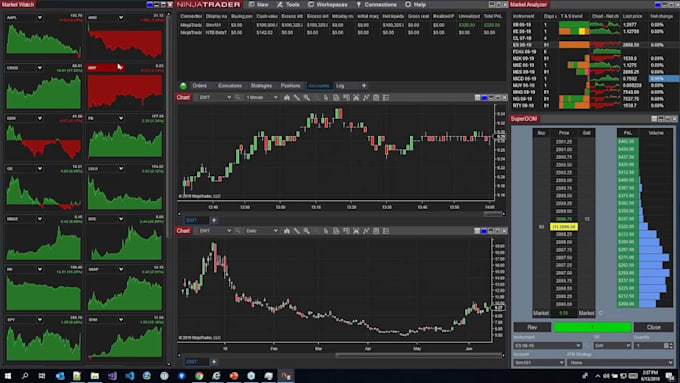Switch to the Positions tab

pyautogui.click(x=291, y=86)
